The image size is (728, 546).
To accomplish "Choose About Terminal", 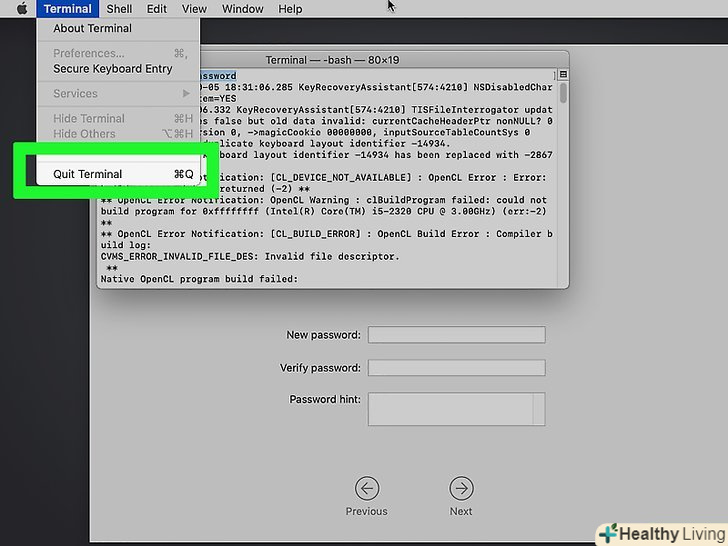I will point(118,28).
